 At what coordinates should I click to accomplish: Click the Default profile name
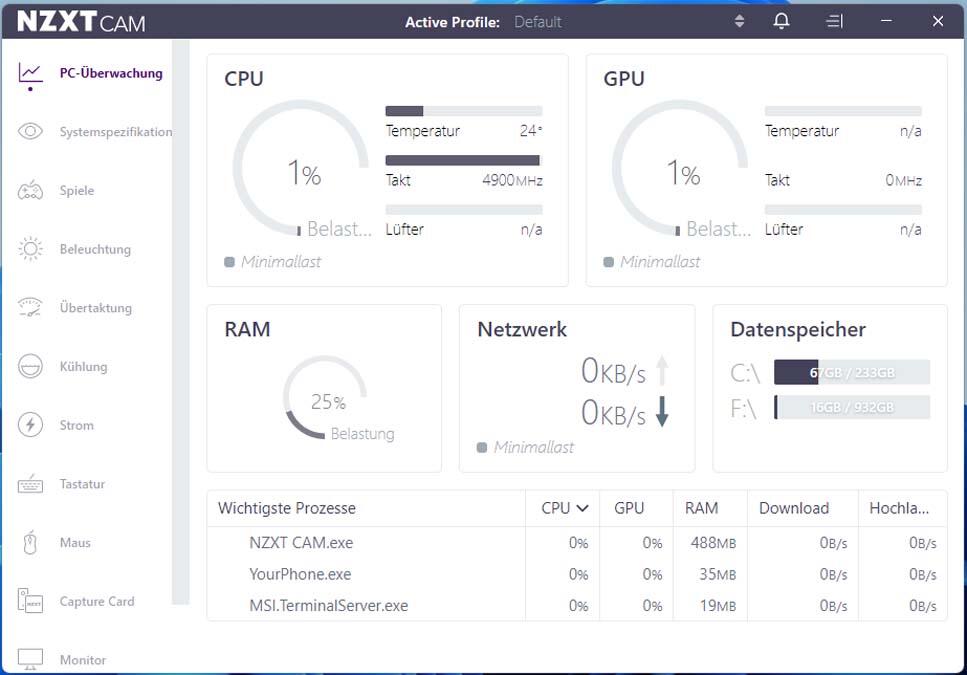tap(538, 22)
